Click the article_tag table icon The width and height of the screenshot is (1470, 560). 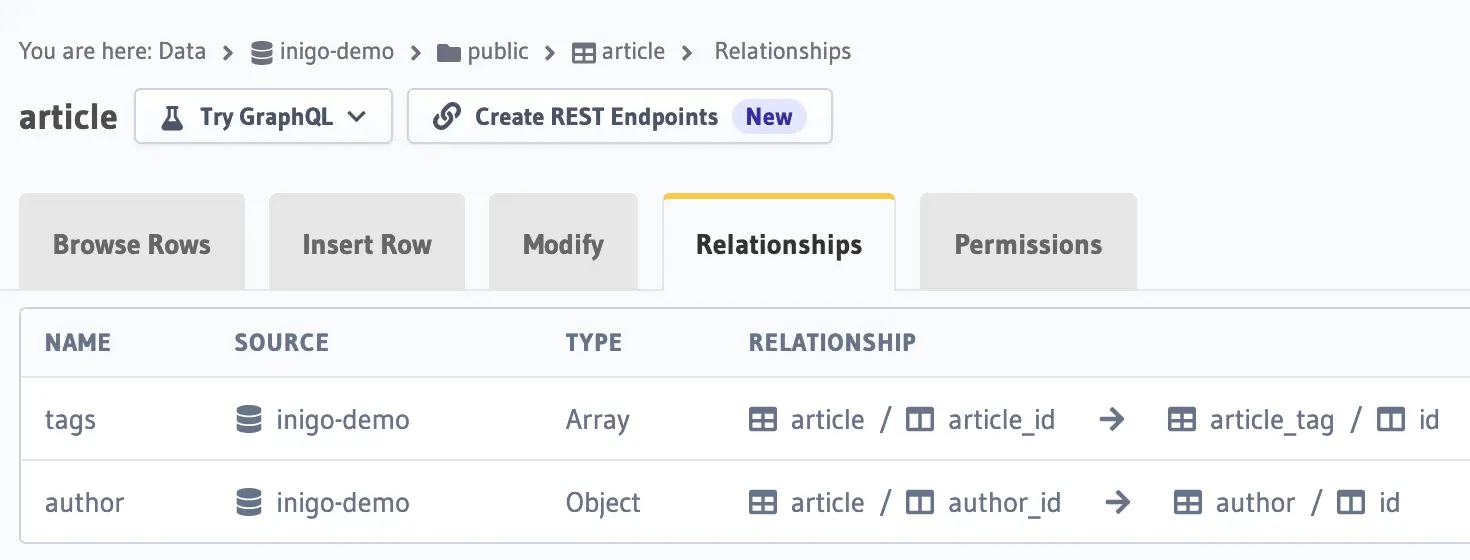[1182, 420]
